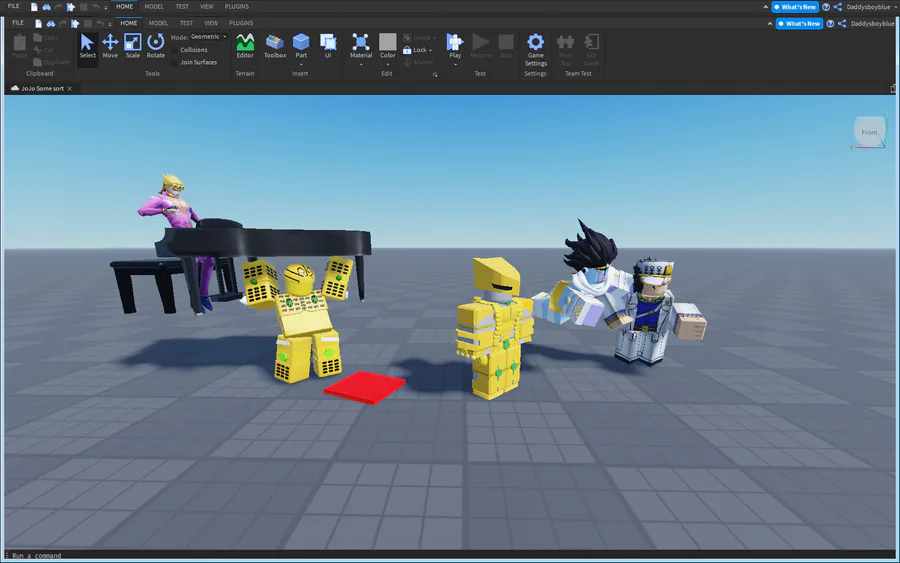This screenshot has width=900, height=563.
Task: Open FILE menu in the top row
Action: pyautogui.click(x=14, y=6)
